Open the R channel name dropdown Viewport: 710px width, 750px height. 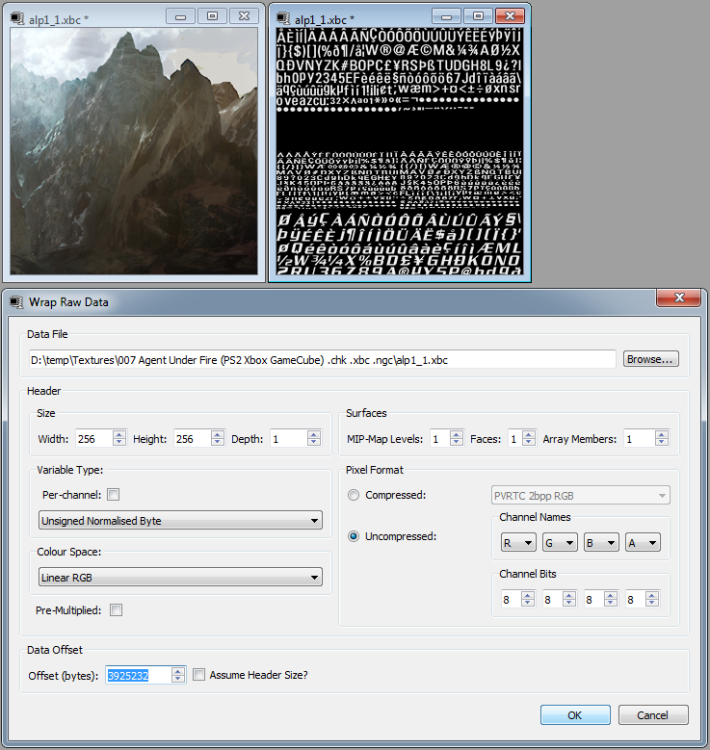518,543
